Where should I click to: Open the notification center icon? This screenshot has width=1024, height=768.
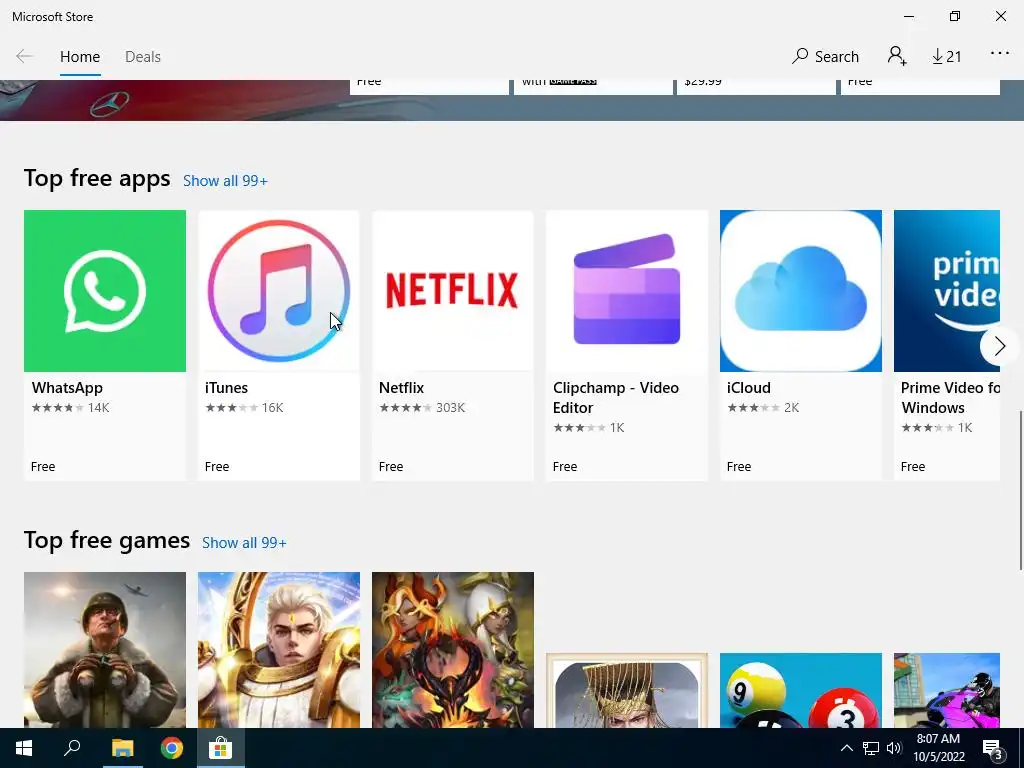[992, 749]
